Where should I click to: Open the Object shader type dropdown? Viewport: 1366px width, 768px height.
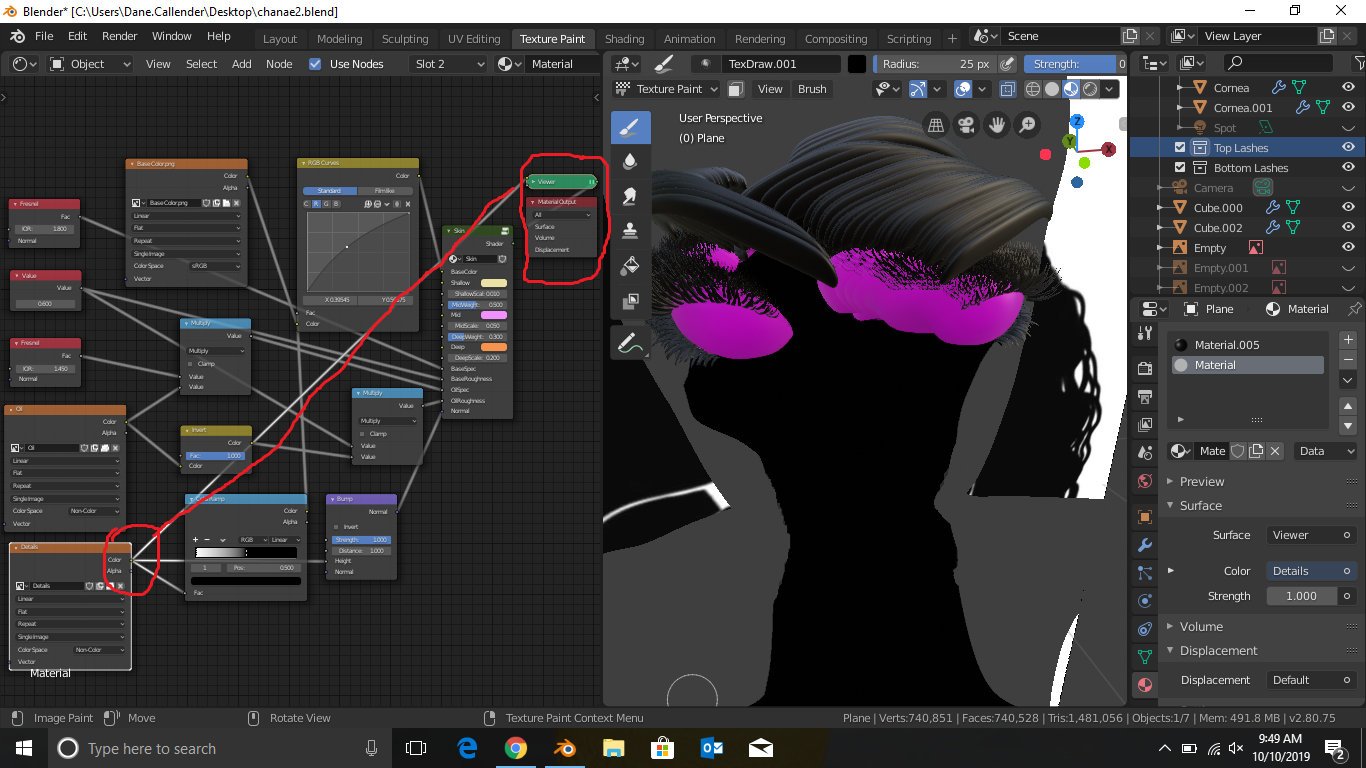[x=89, y=63]
